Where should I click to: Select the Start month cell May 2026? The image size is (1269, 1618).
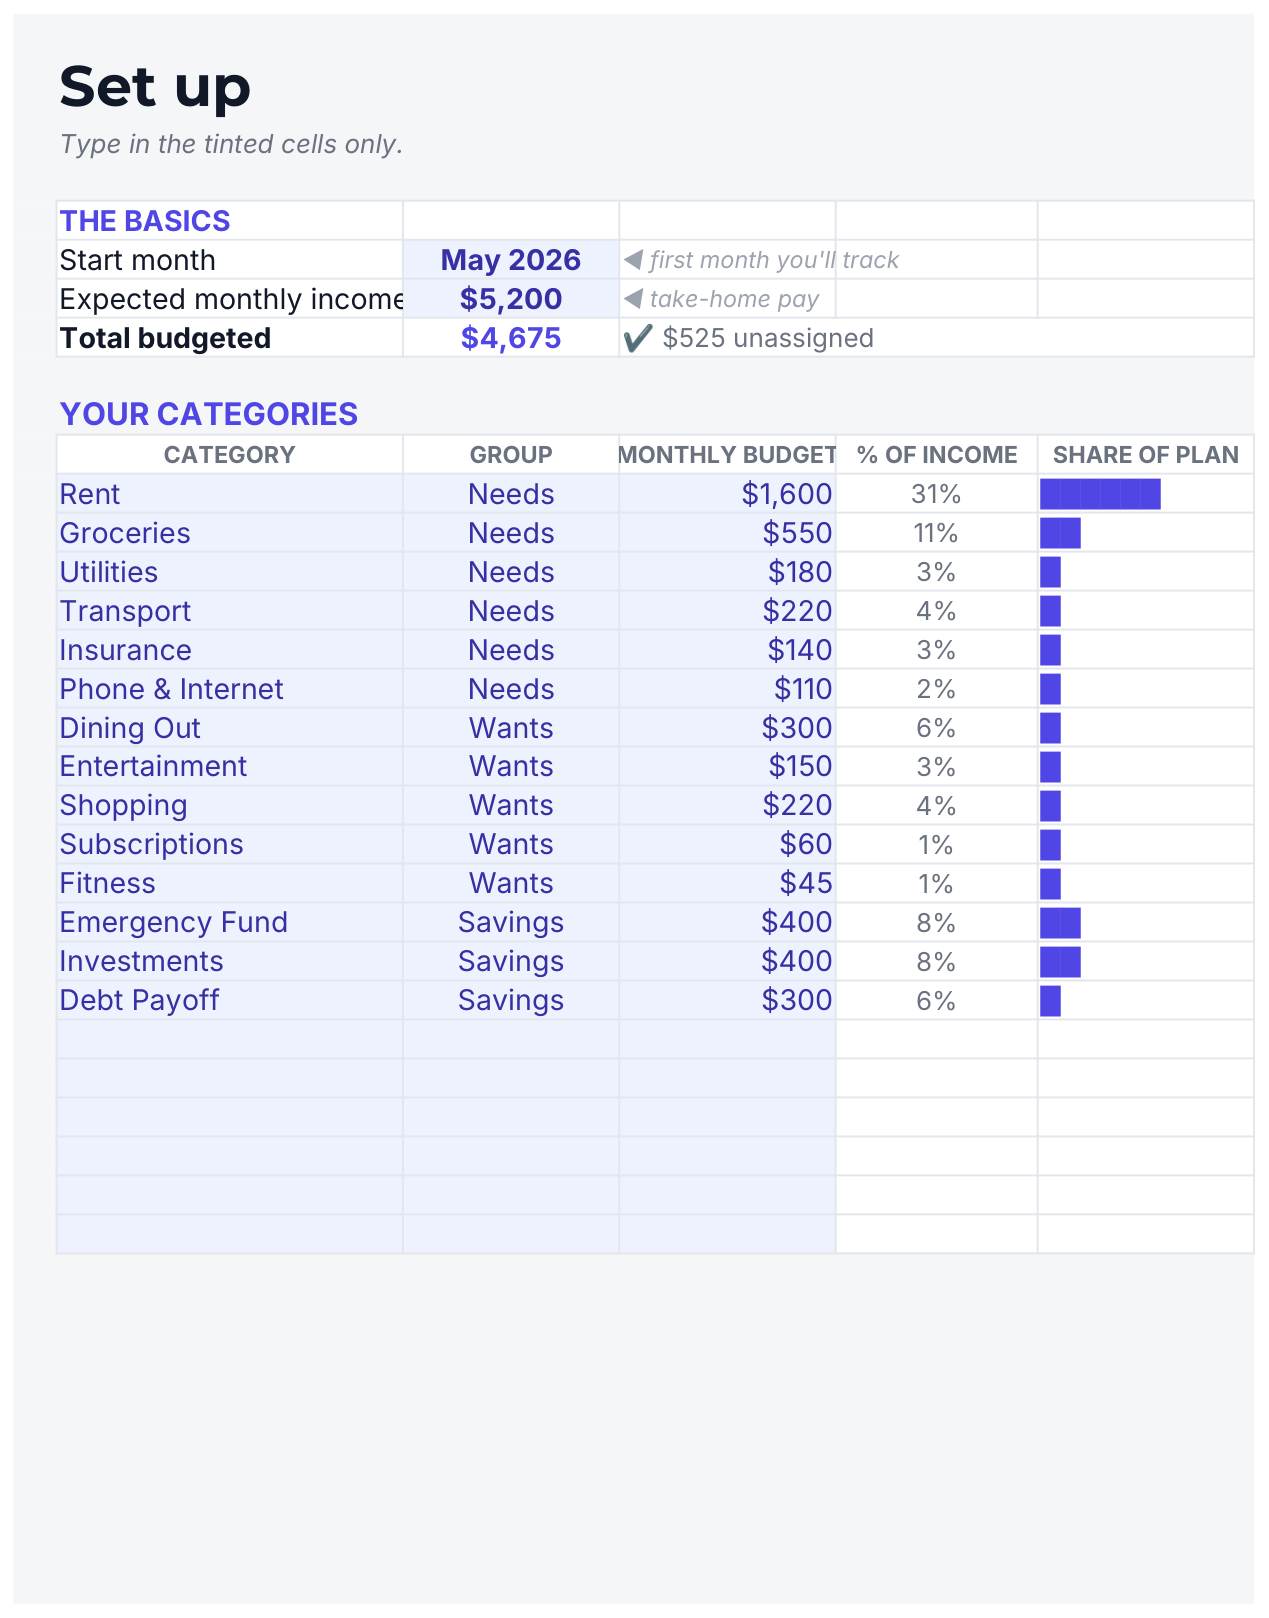point(511,260)
